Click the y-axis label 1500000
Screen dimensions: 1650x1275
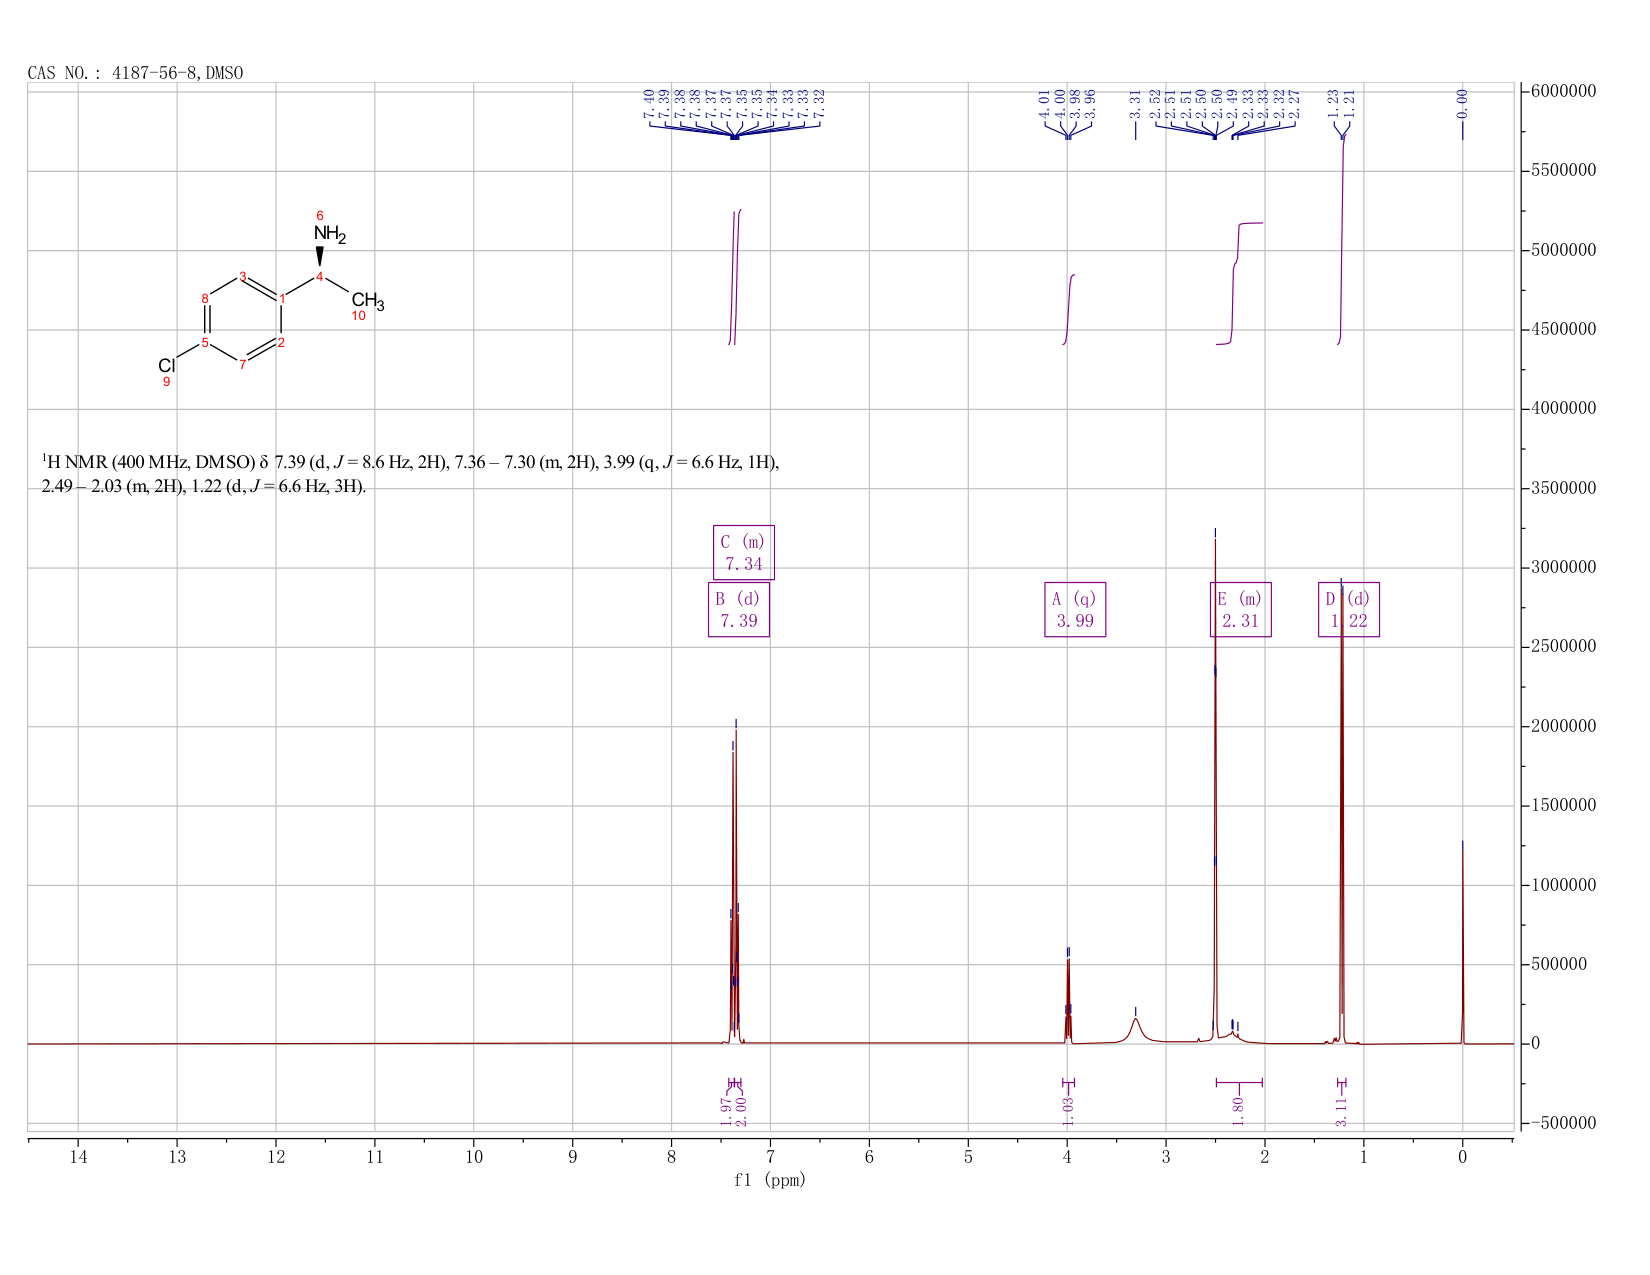click(1562, 806)
